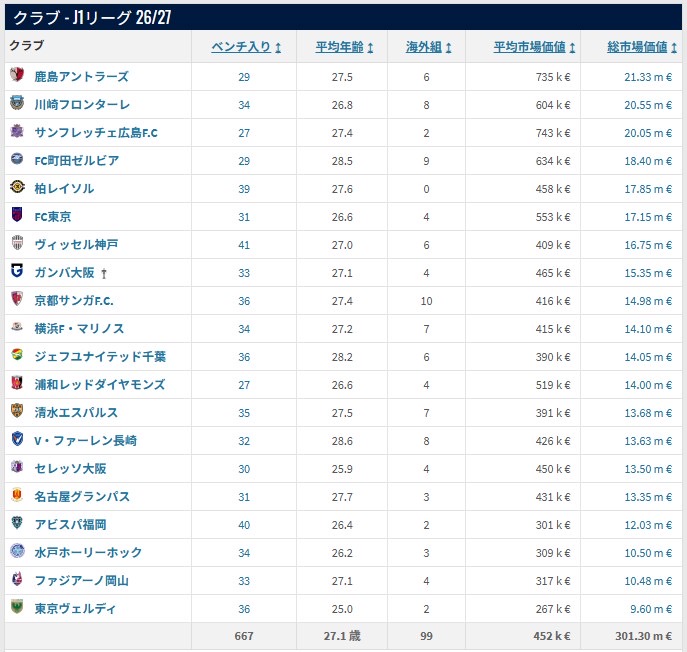Click the ファジアーノ岡山 club crest icon

click(17, 578)
